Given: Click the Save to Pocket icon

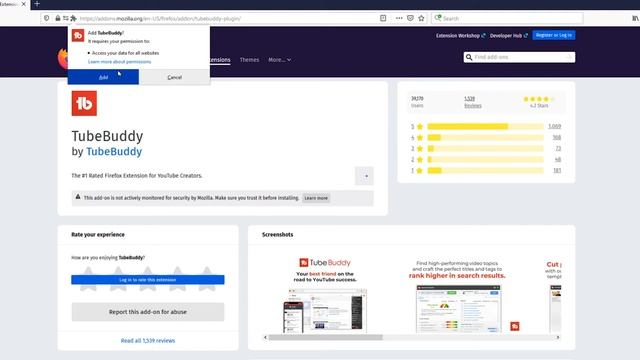Looking at the screenshot, I should [410, 18].
